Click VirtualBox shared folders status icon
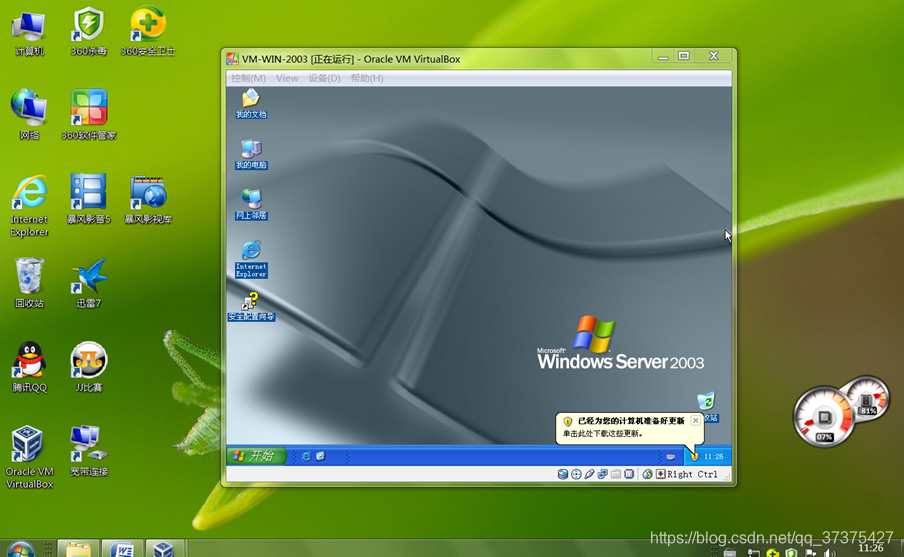 616,474
